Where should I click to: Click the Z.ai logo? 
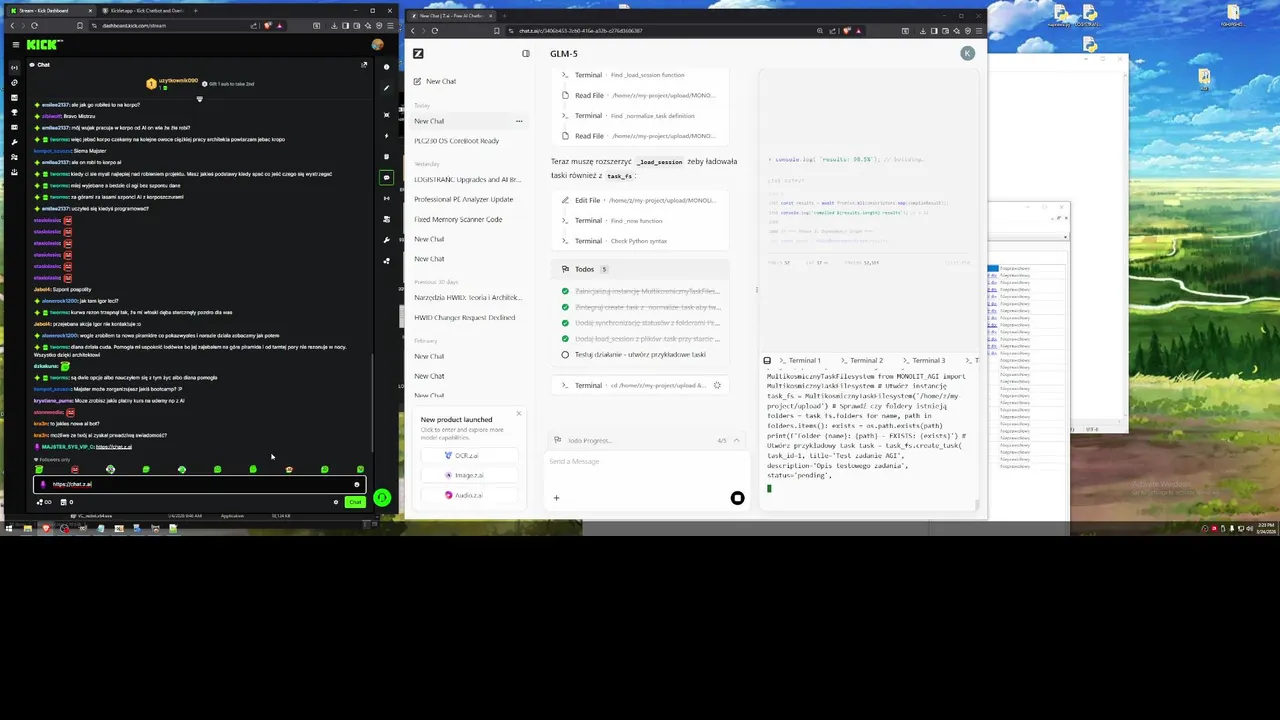(418, 53)
